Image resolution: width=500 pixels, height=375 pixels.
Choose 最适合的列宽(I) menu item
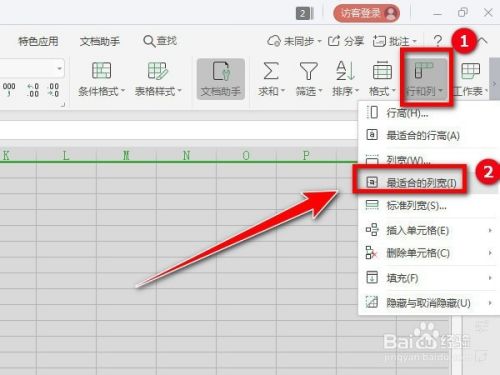(x=429, y=182)
